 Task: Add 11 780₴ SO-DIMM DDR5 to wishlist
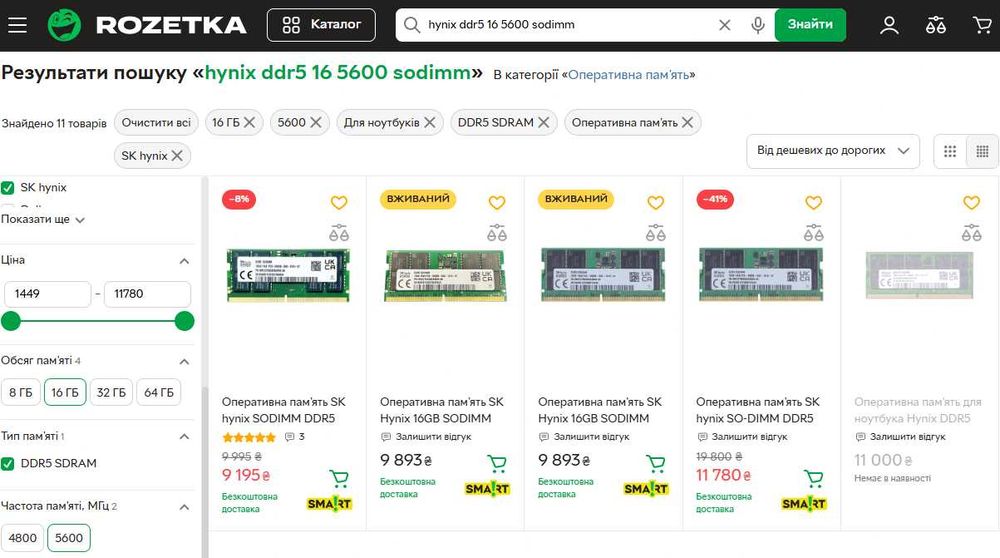(813, 203)
